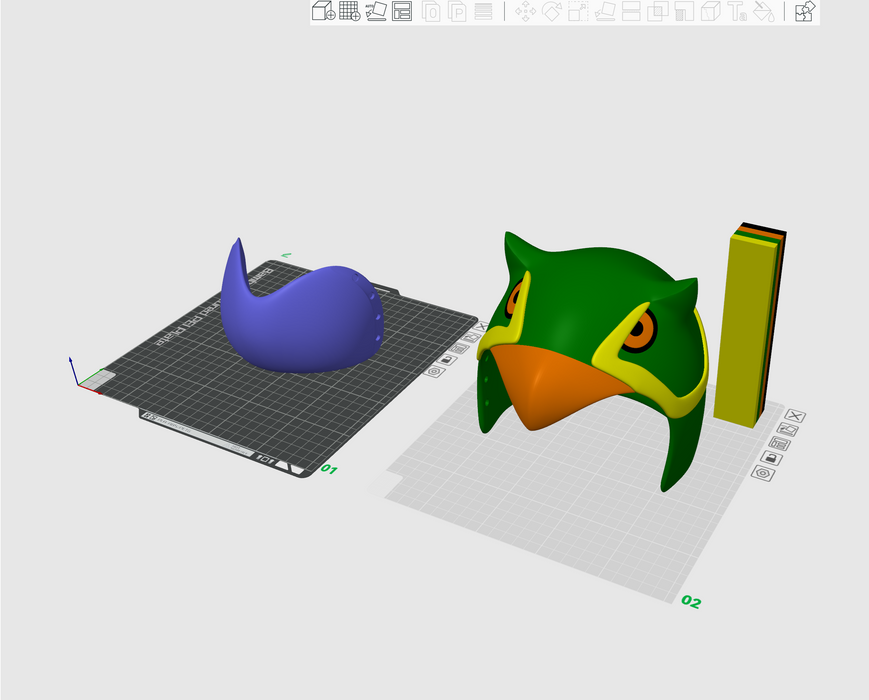The image size is (869, 700).
Task: Open the Color Painting bucket tool
Action: click(x=763, y=12)
